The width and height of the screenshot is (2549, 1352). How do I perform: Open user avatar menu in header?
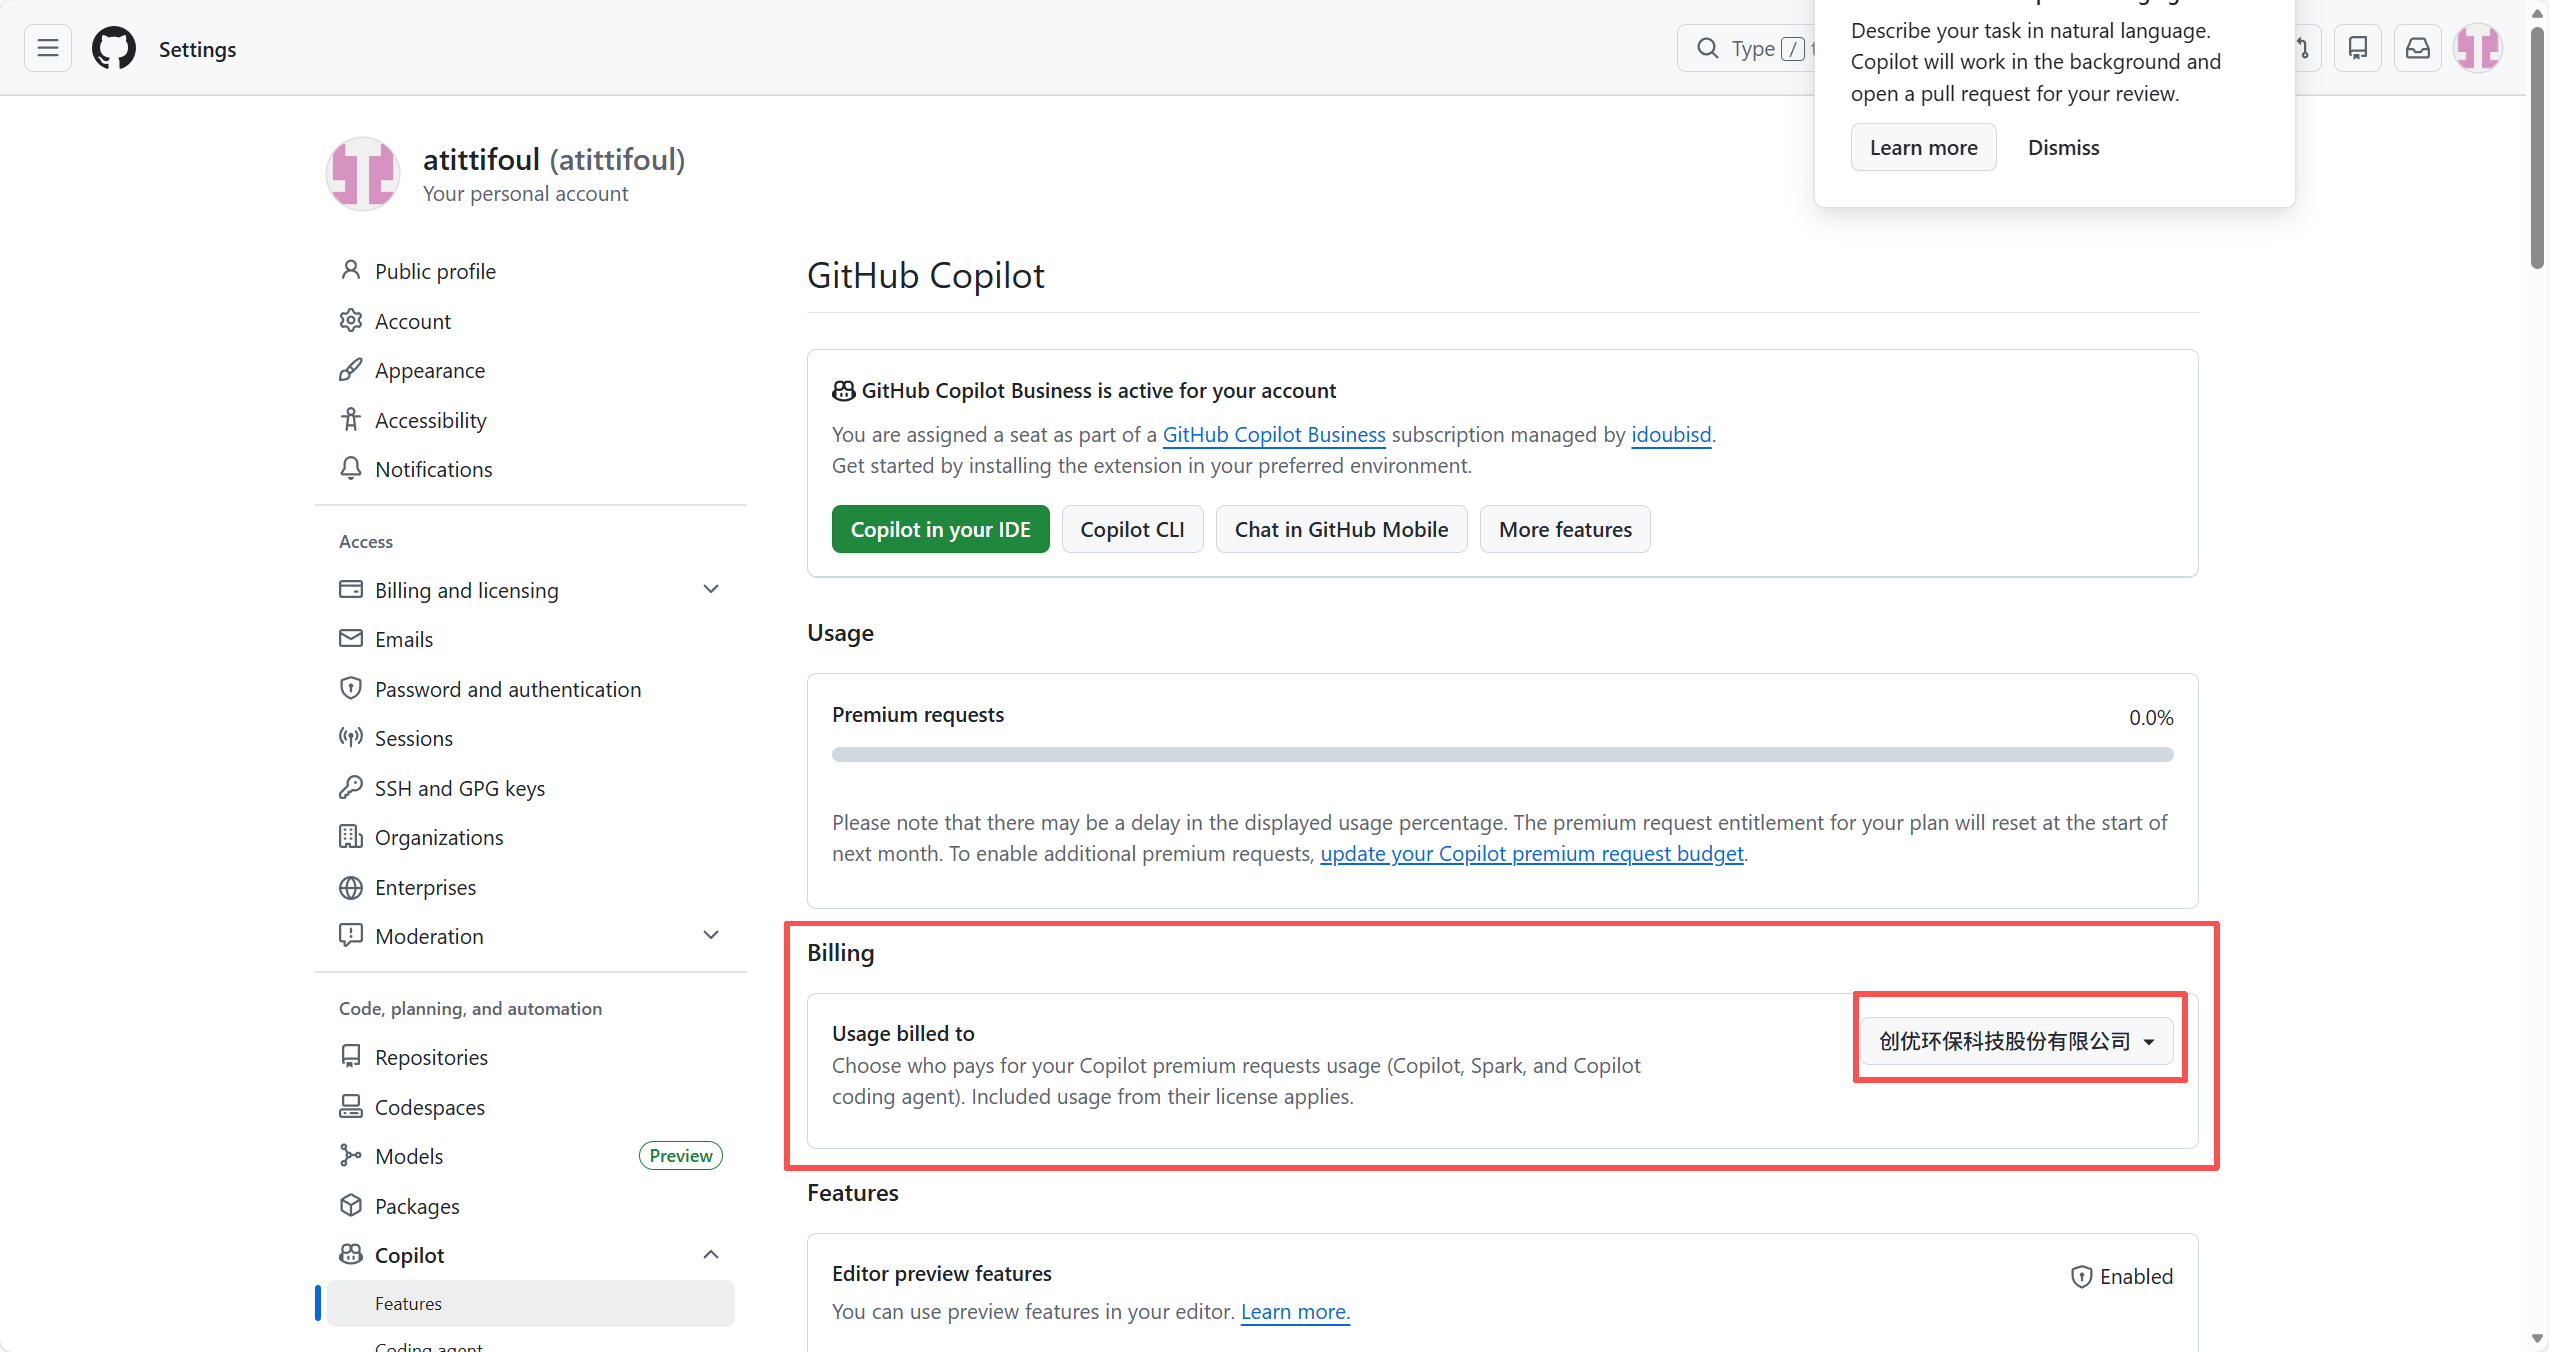(2477, 48)
